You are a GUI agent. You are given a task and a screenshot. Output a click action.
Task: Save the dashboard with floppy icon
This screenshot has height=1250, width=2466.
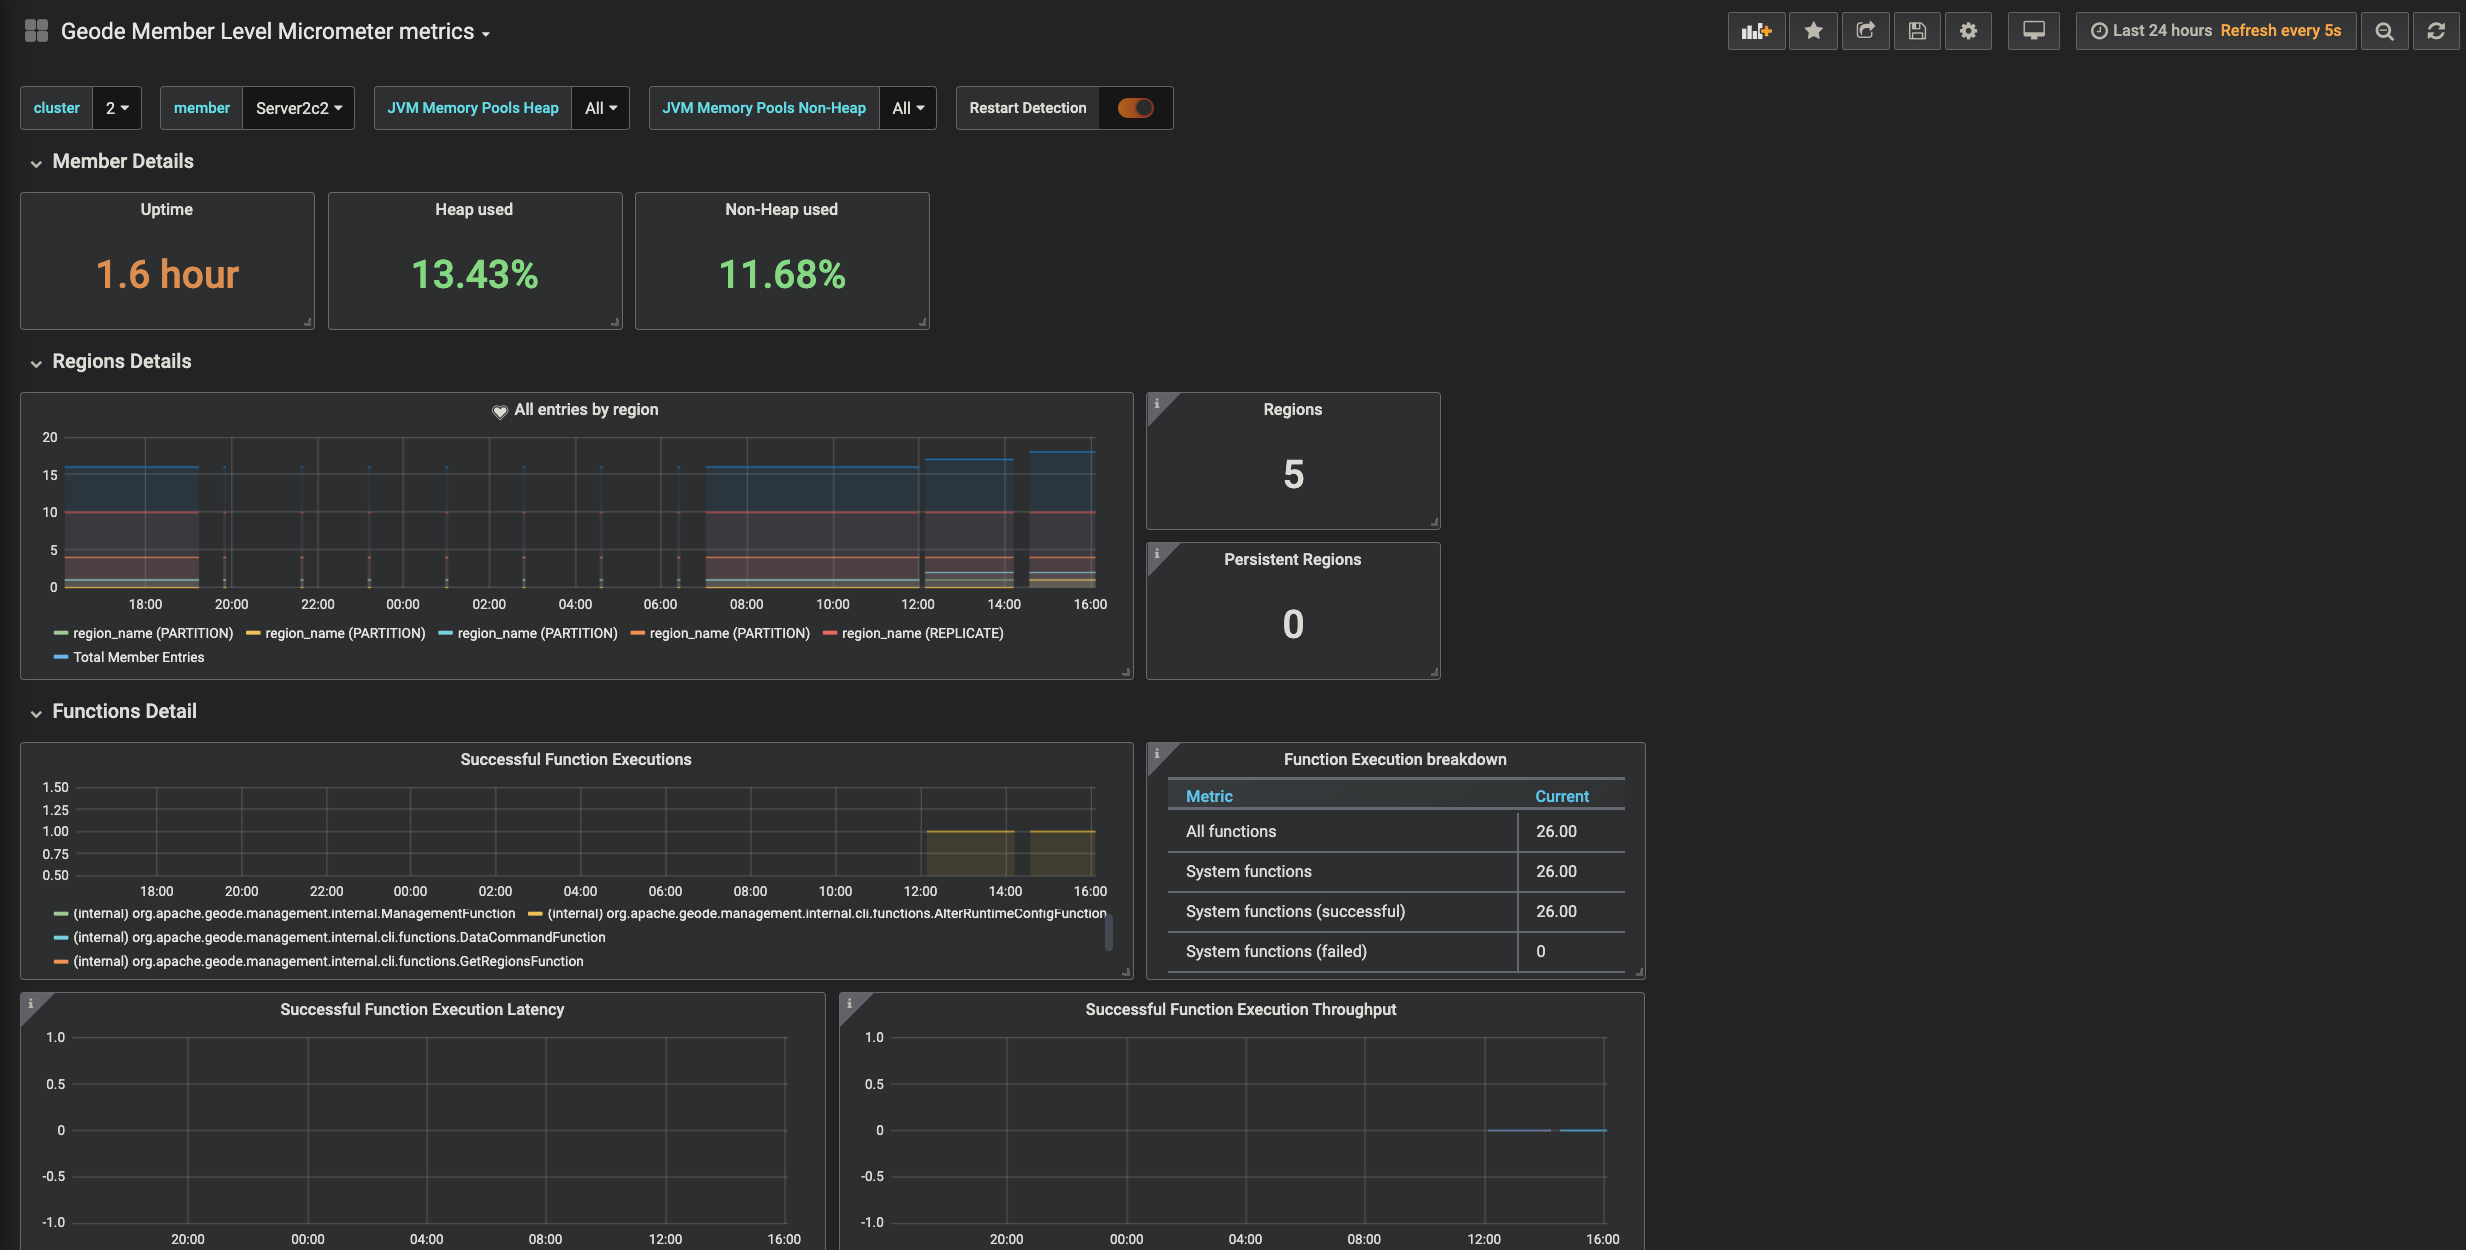coord(1917,31)
